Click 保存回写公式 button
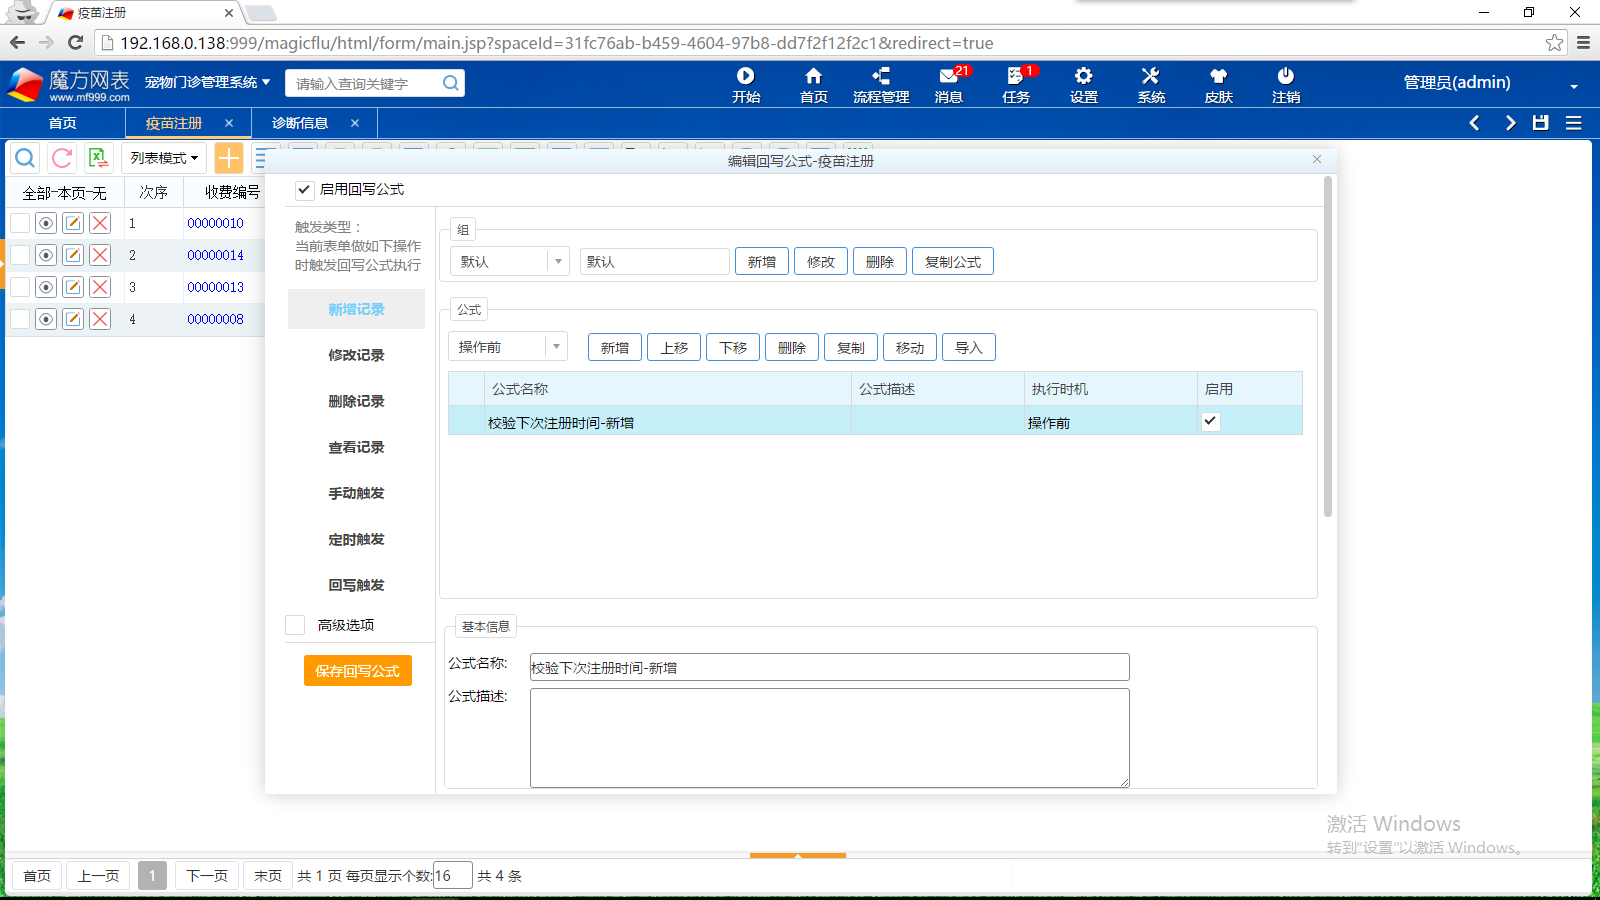 point(358,671)
